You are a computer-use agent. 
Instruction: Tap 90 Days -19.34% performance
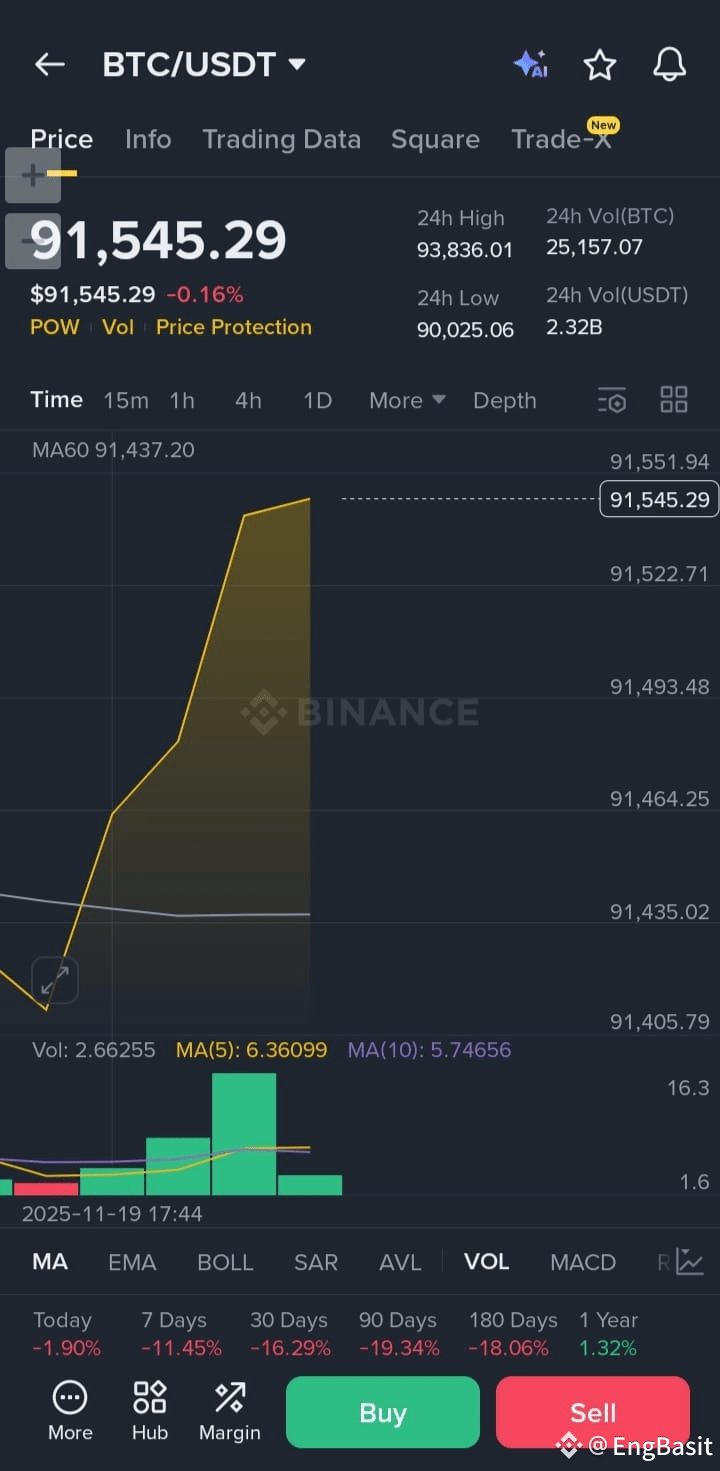399,1334
